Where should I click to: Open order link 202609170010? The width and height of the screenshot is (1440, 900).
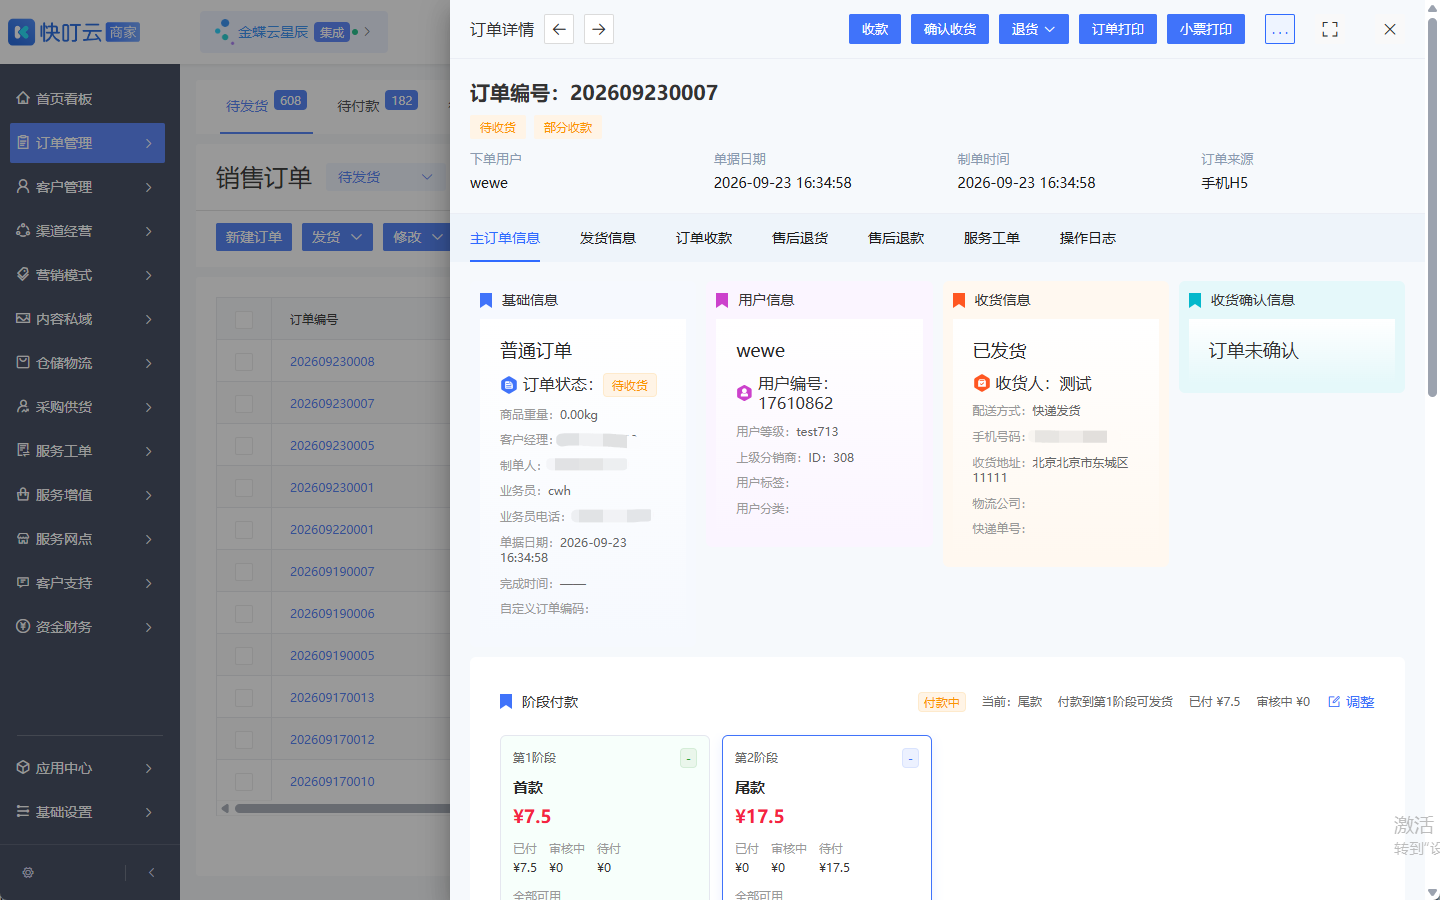coord(332,781)
